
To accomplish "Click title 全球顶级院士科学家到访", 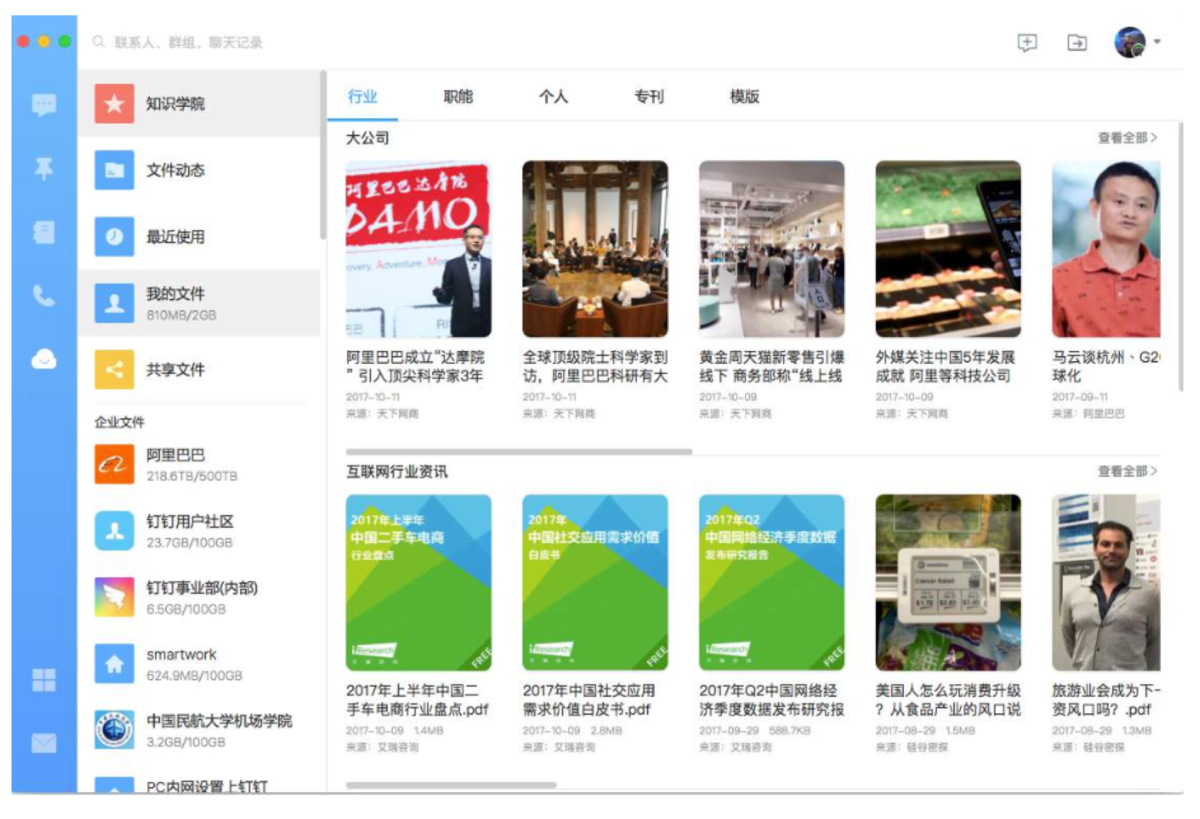I will pyautogui.click(x=595, y=366).
